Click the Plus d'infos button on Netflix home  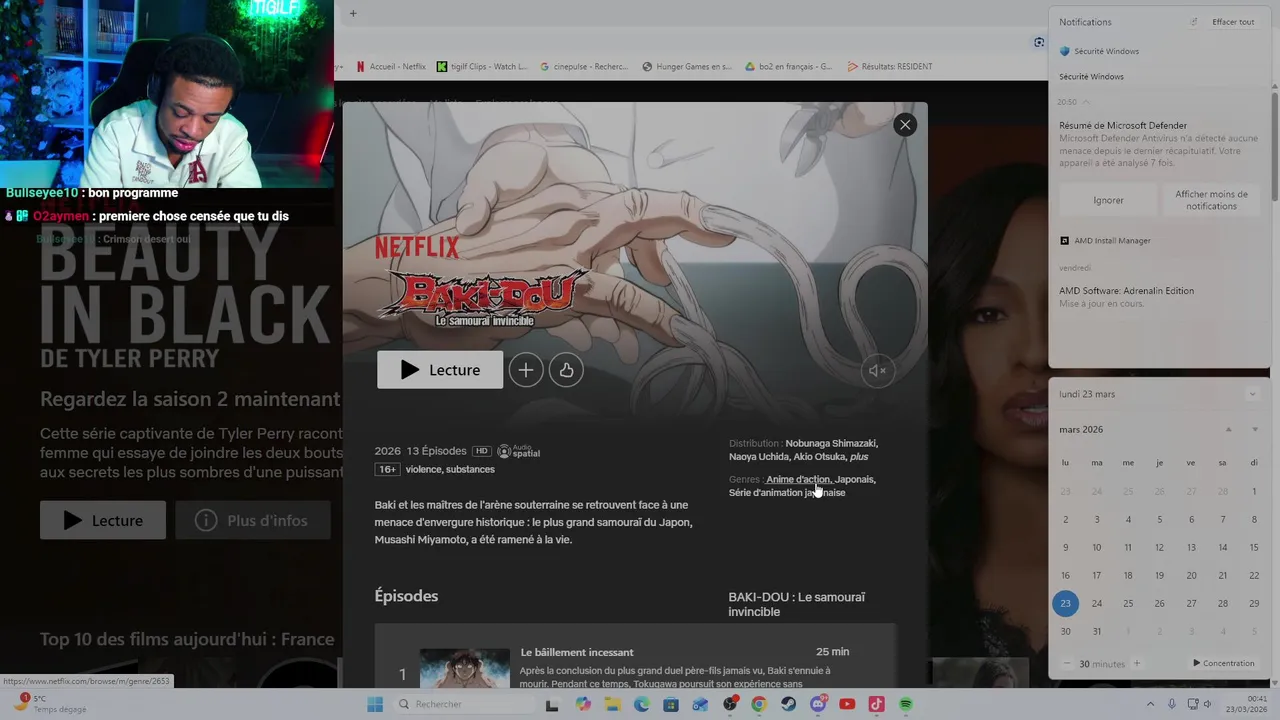coord(252,520)
